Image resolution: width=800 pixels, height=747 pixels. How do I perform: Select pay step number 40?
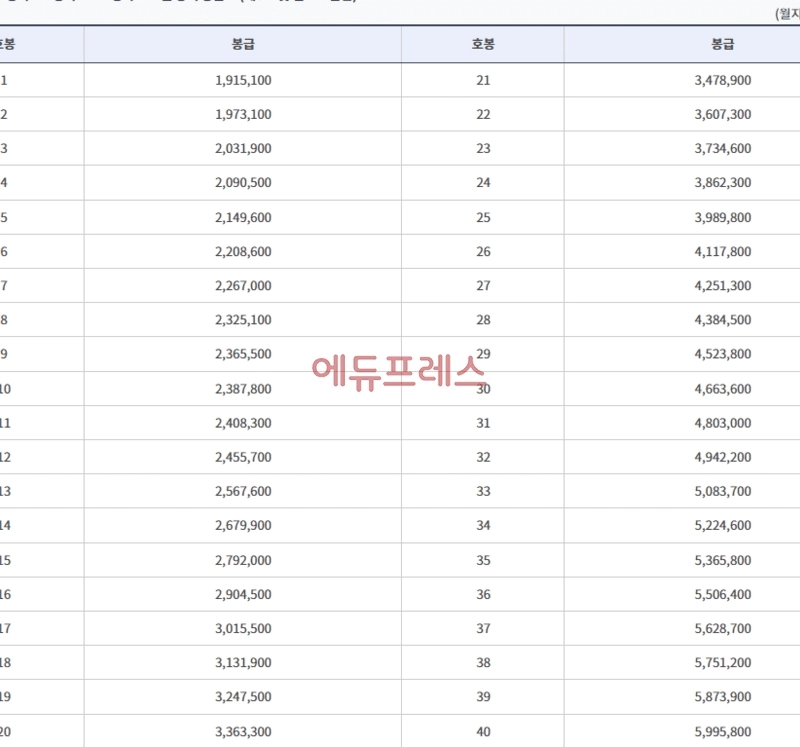click(483, 732)
